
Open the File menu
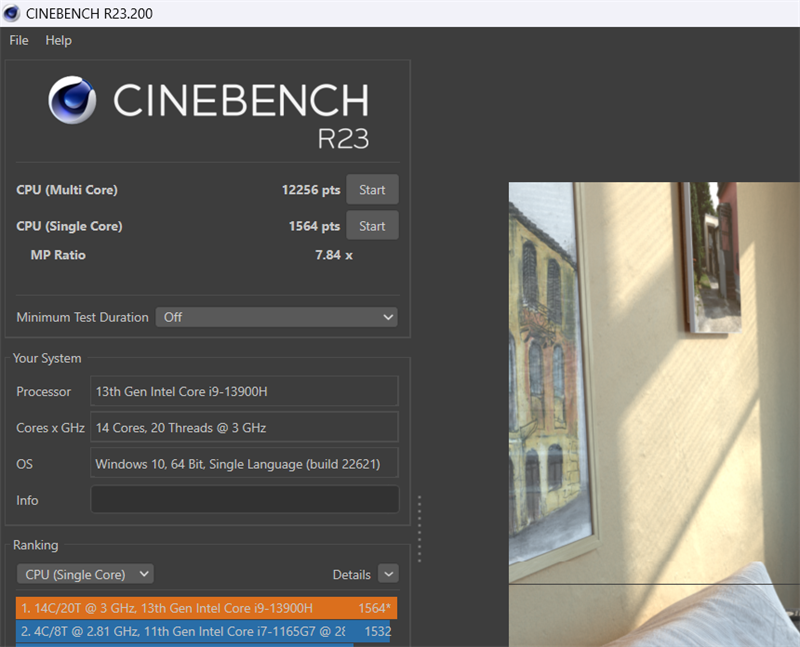coord(19,40)
